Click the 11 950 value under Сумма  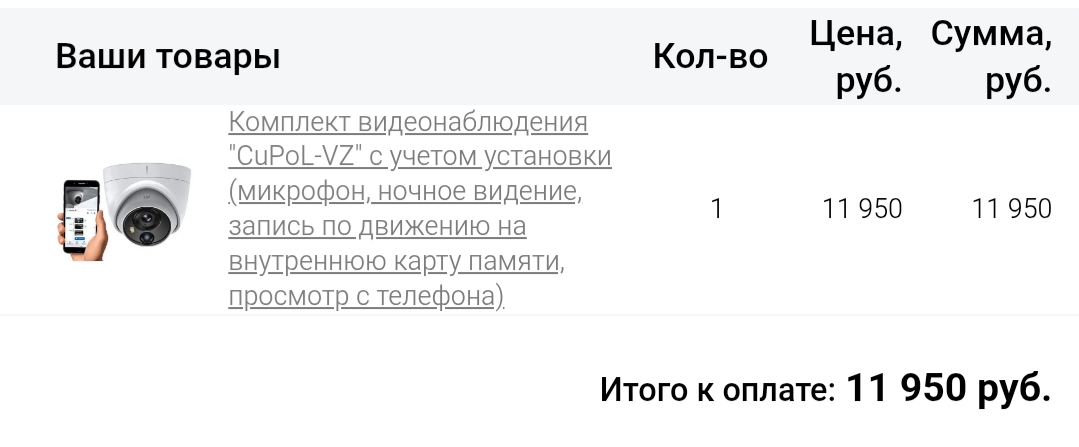(1011, 209)
